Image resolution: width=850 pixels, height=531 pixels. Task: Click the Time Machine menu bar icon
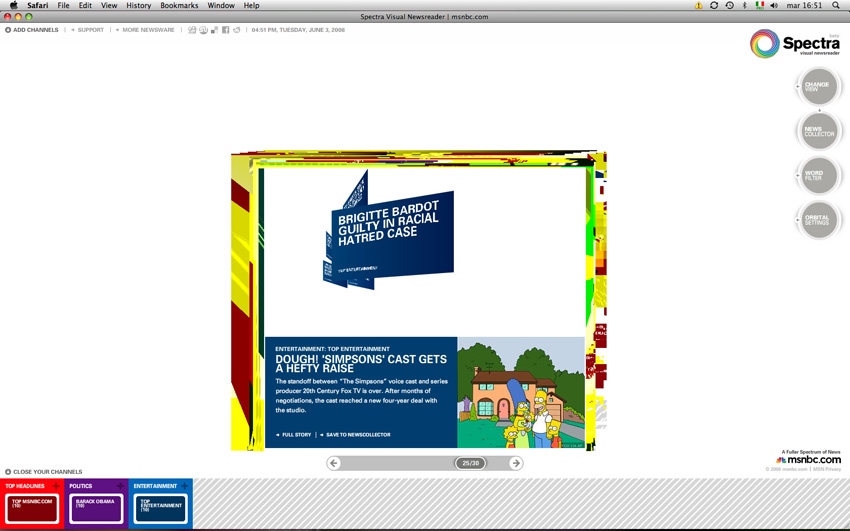[730, 5]
